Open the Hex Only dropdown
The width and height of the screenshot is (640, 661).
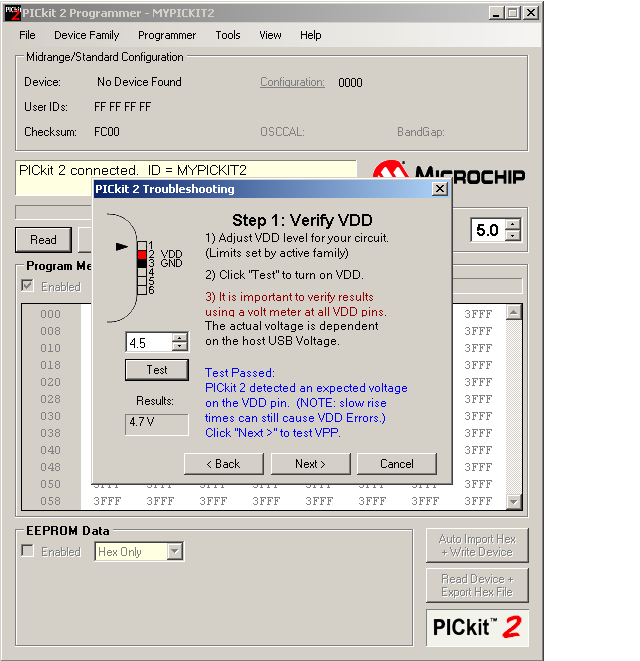[175, 551]
